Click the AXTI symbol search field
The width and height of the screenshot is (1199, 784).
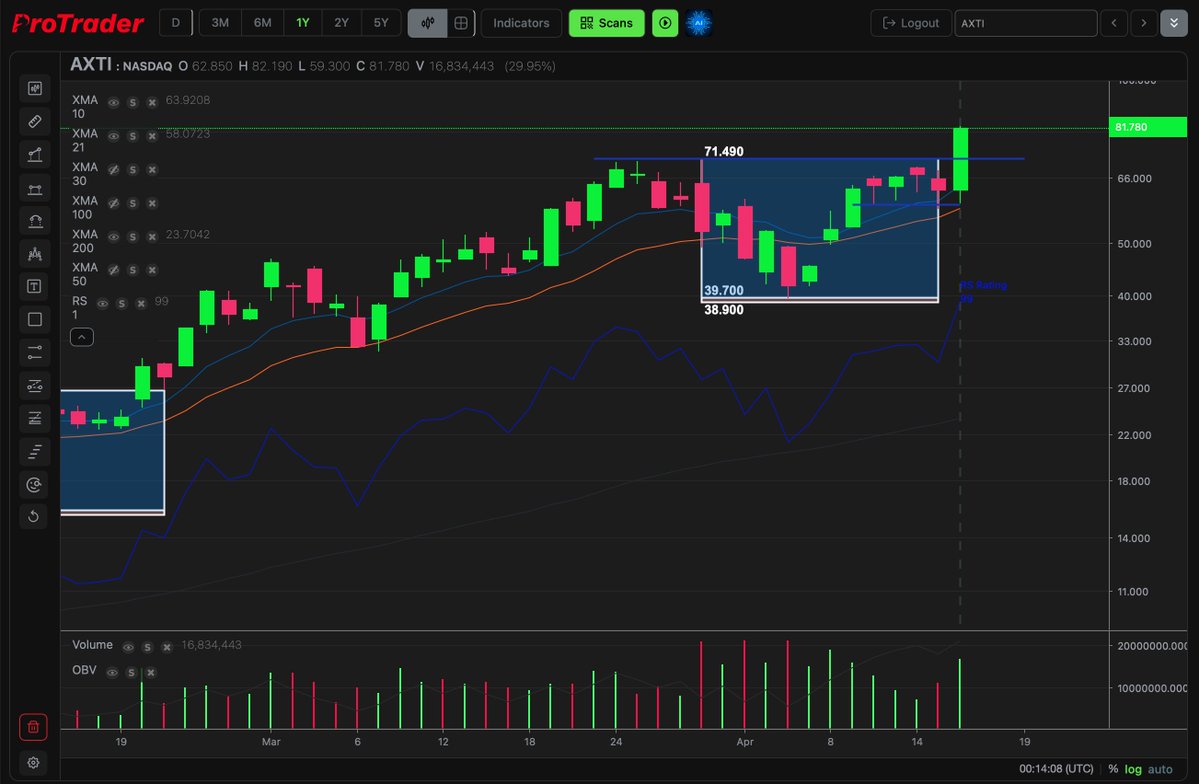tap(1026, 22)
